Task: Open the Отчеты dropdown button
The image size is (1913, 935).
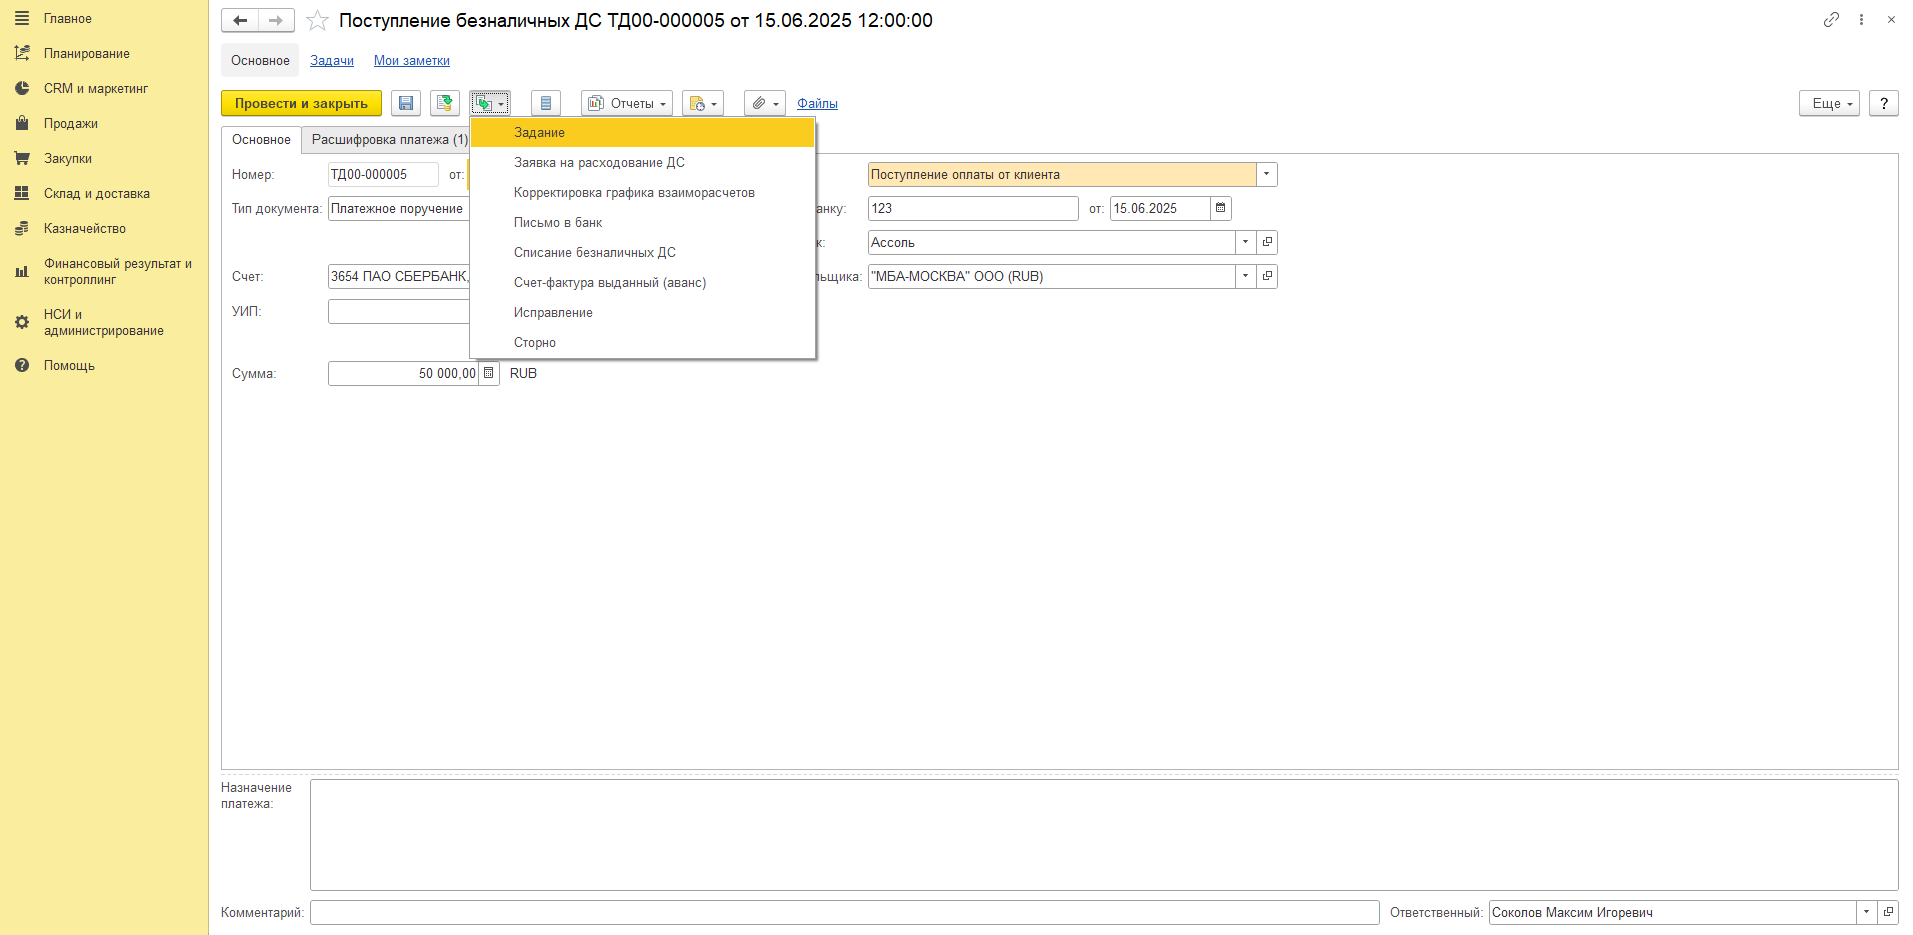Action: click(627, 103)
